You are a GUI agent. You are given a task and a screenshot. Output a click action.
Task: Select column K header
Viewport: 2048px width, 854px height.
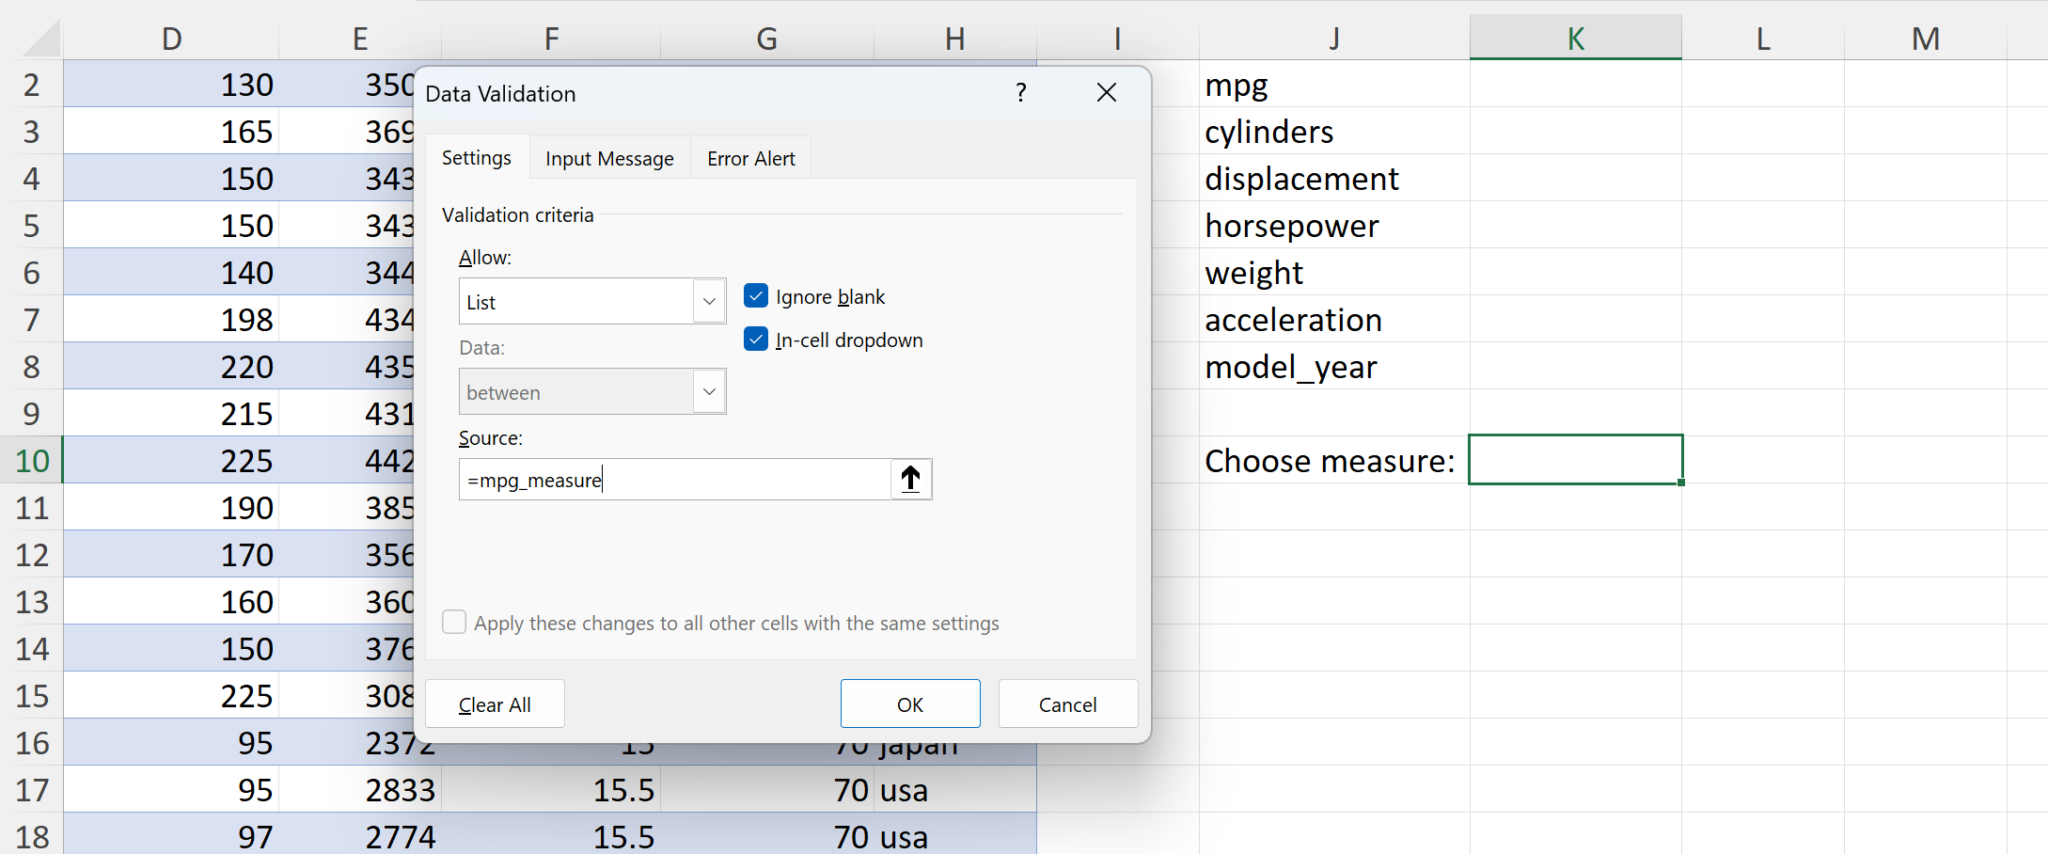(x=1575, y=39)
